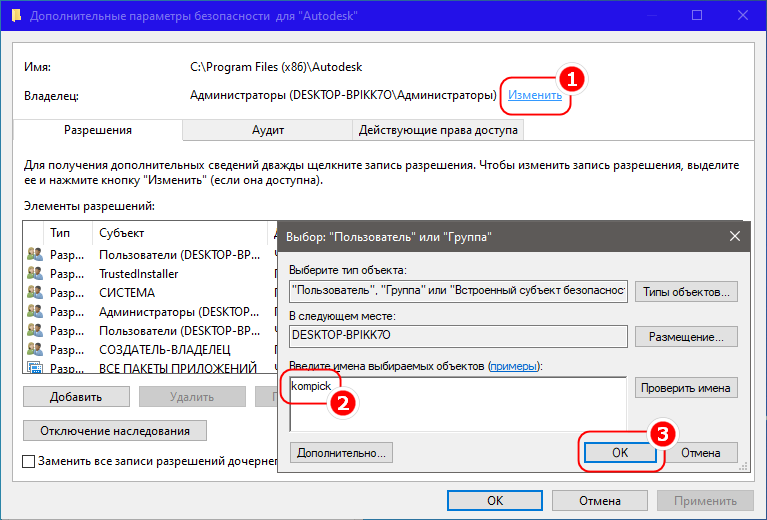The height and width of the screenshot is (520, 767).
Task: Close the user or group selection dialog
Action: pos(735,236)
